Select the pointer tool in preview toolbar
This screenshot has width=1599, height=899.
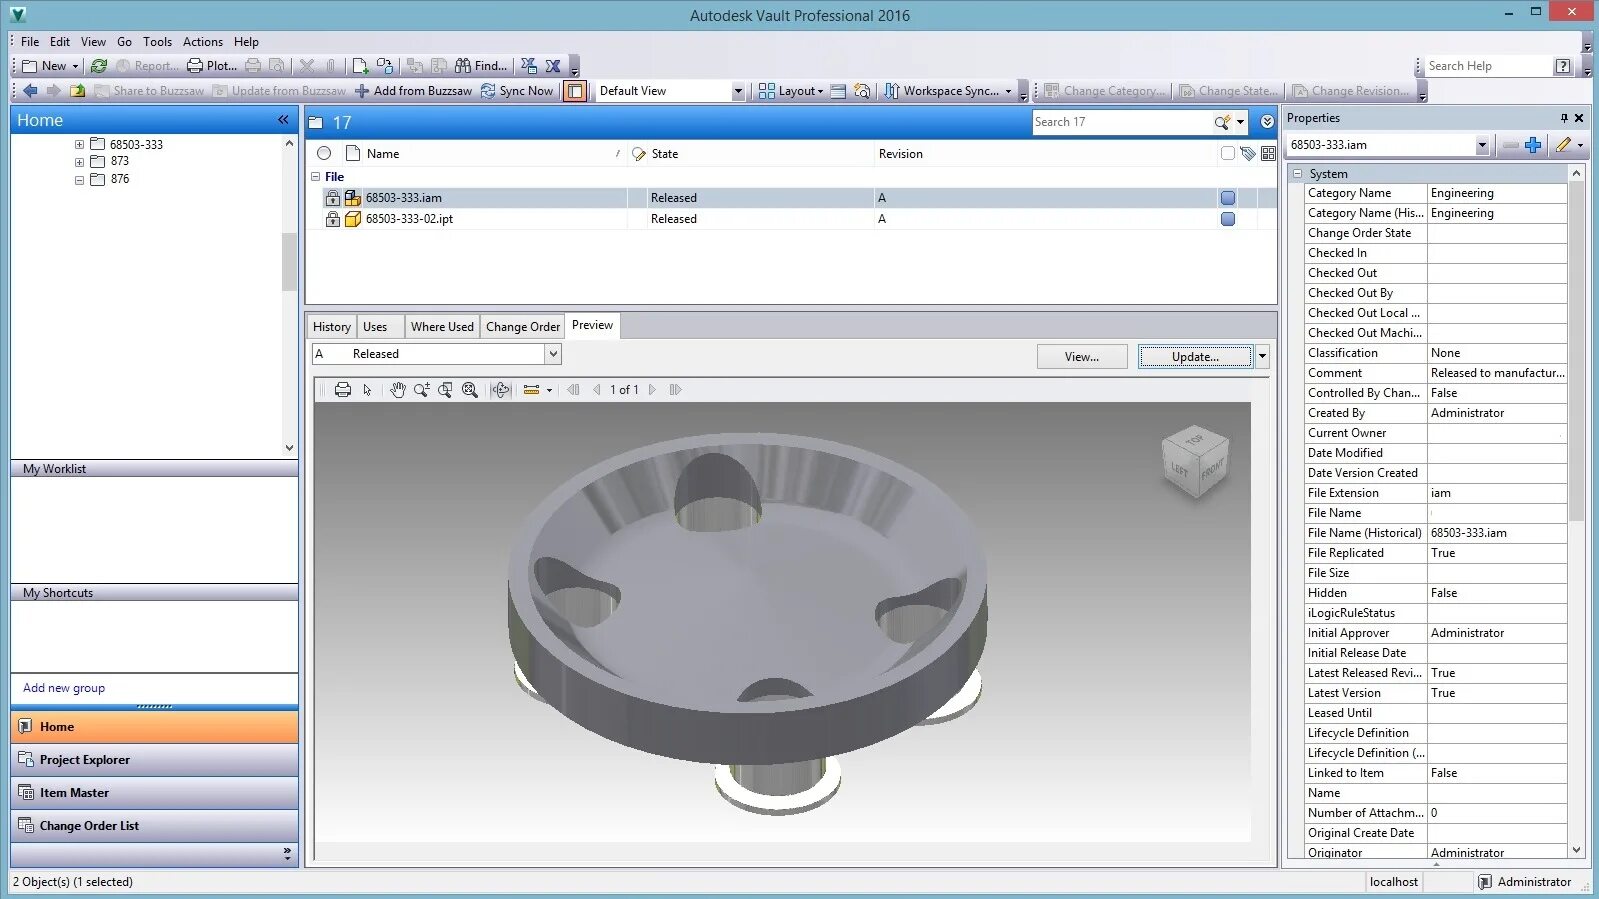(368, 390)
